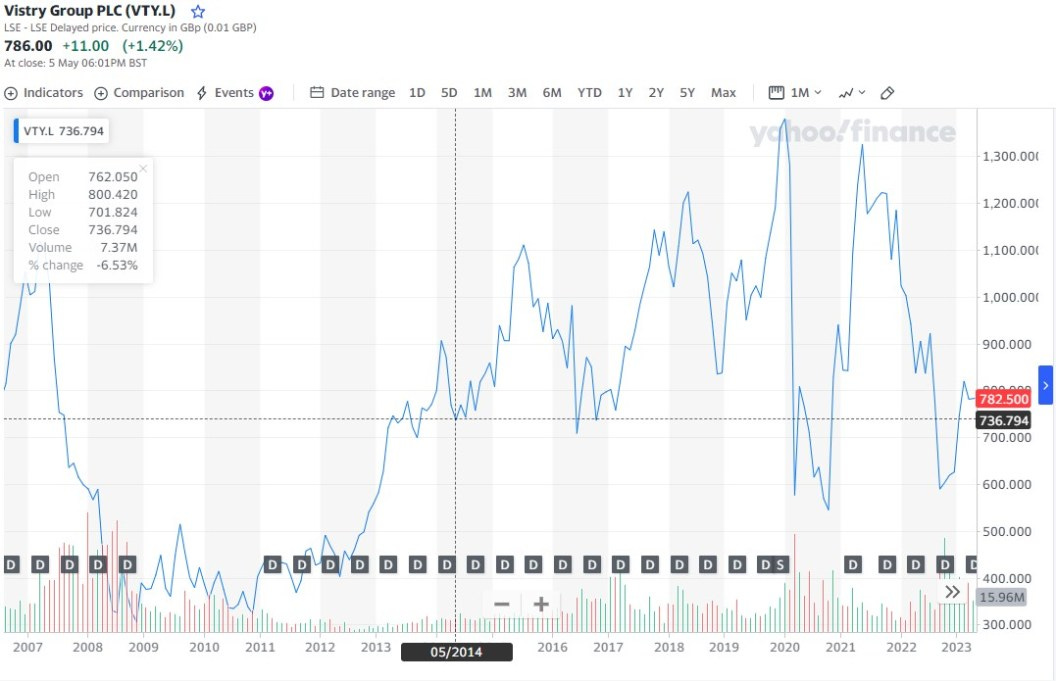Click the 600.000 price axis label

pyautogui.click(x=1005, y=484)
